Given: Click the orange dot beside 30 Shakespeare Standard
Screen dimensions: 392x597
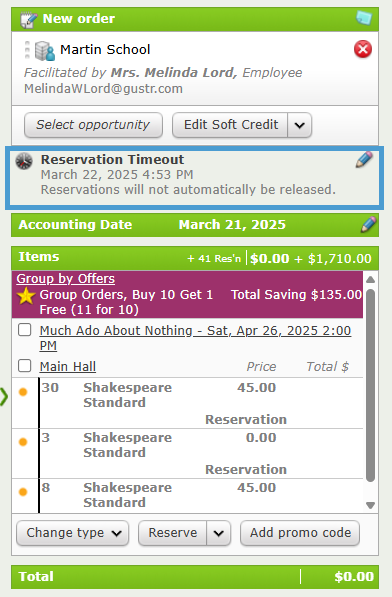Looking at the screenshot, I should (23, 392).
